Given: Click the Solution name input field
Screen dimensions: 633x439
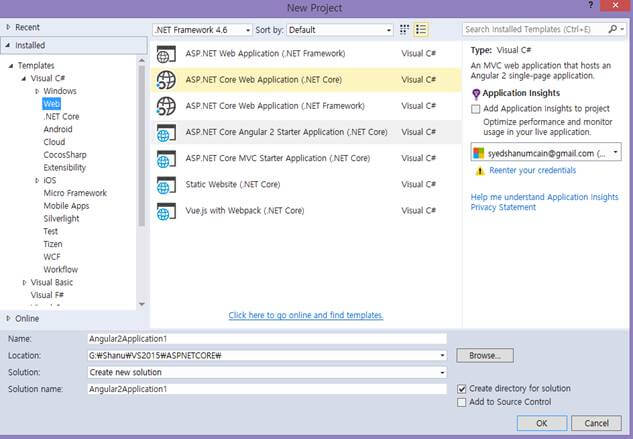Looking at the screenshot, I should (x=267, y=389).
